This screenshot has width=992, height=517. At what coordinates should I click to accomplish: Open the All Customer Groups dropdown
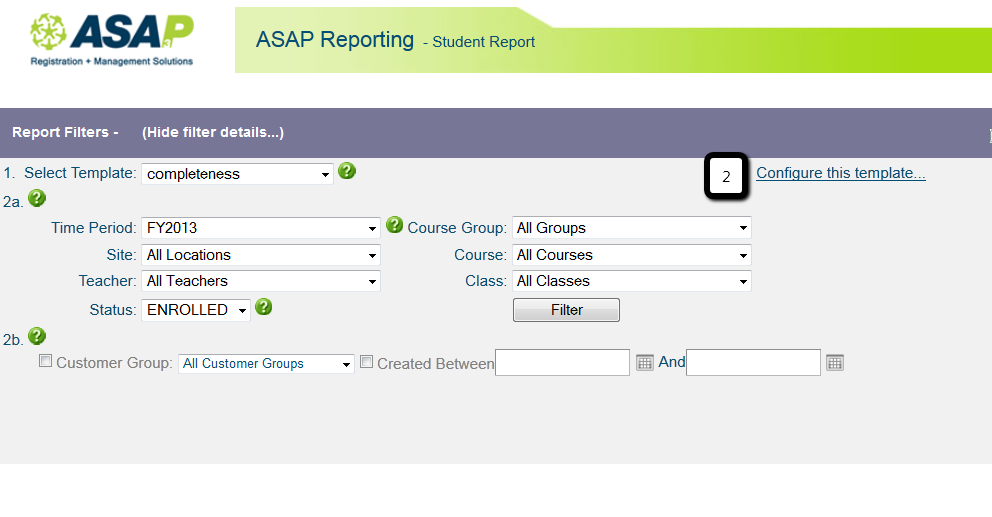coord(266,364)
